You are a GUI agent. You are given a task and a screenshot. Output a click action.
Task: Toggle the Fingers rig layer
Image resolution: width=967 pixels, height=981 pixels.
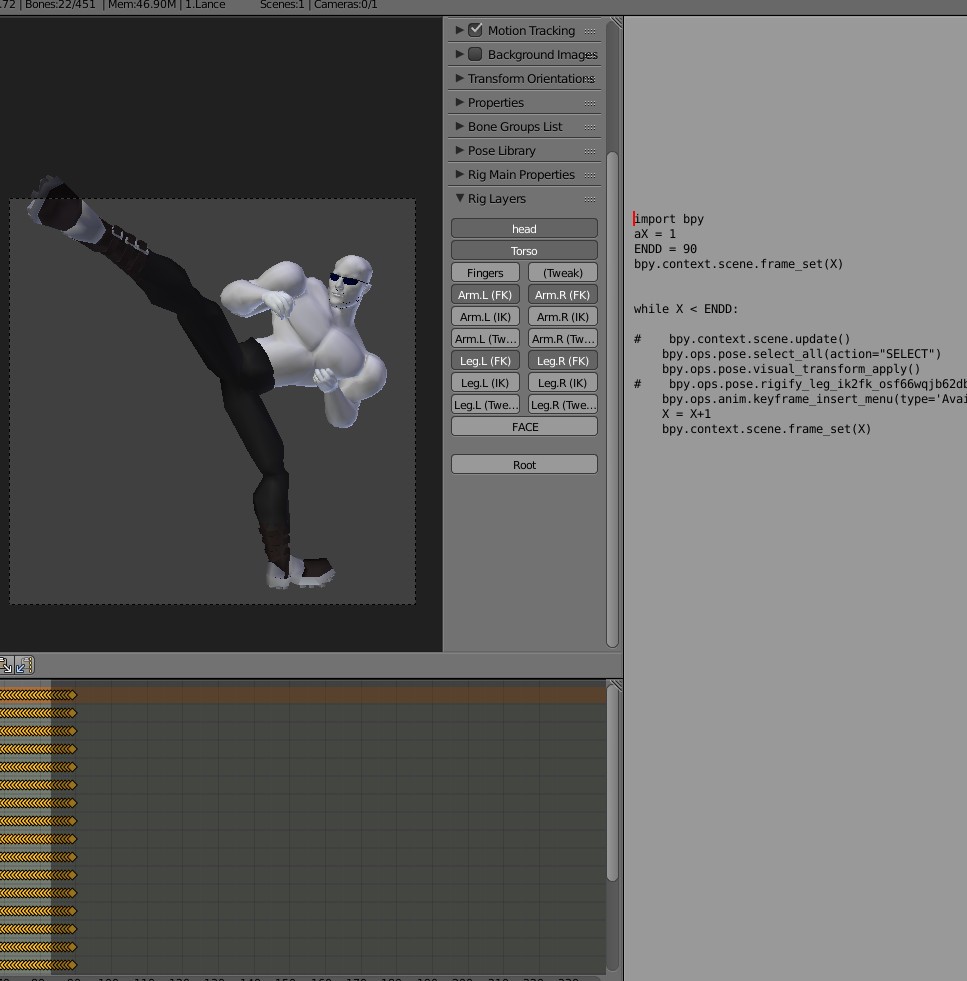tap(485, 272)
